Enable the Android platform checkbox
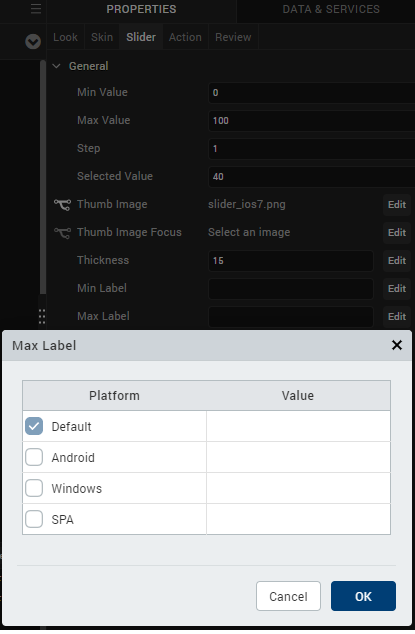This screenshot has width=415, height=634. [x=34, y=457]
